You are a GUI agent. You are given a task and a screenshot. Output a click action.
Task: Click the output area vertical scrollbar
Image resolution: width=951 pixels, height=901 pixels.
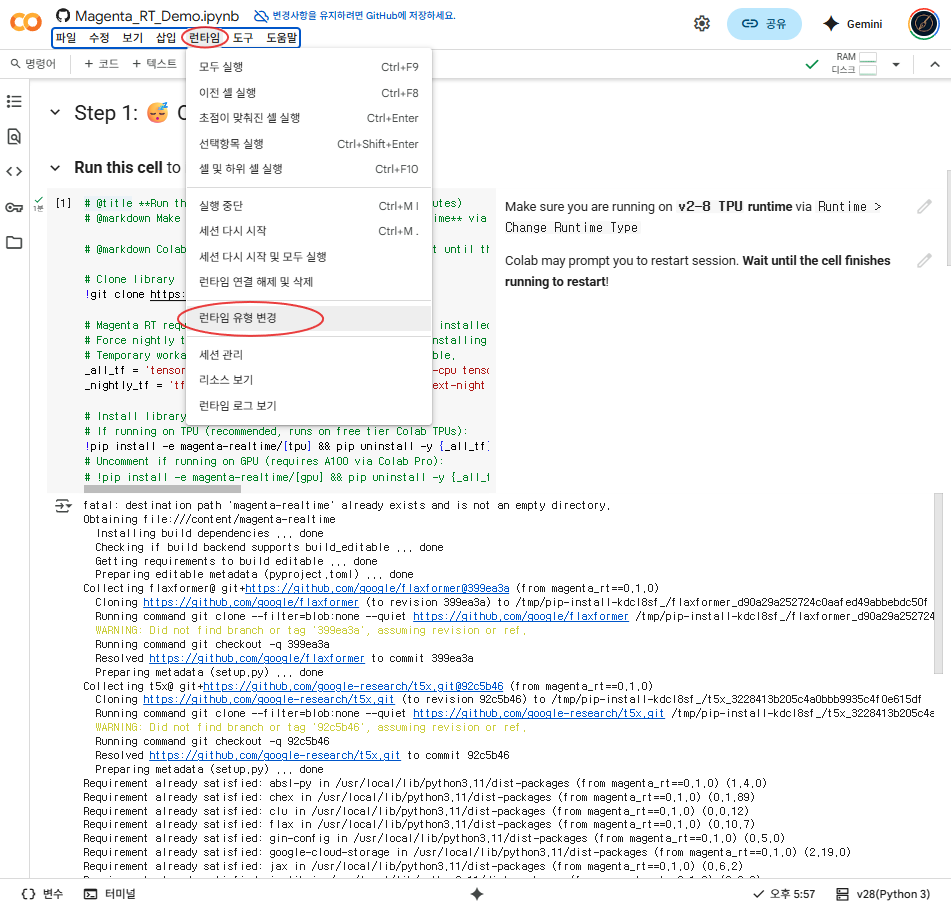coord(938,582)
